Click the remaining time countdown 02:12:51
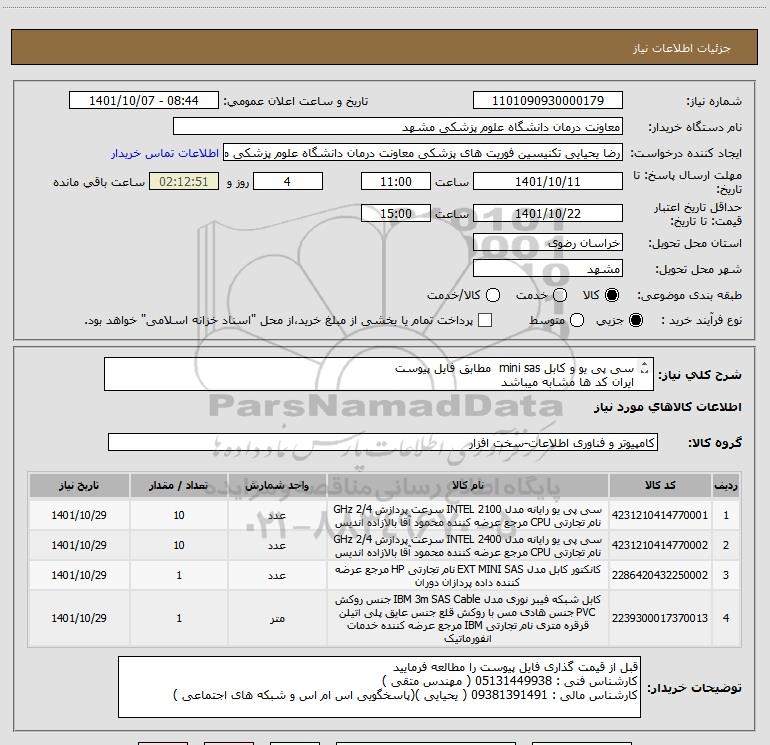The image size is (770, 745). tap(184, 181)
